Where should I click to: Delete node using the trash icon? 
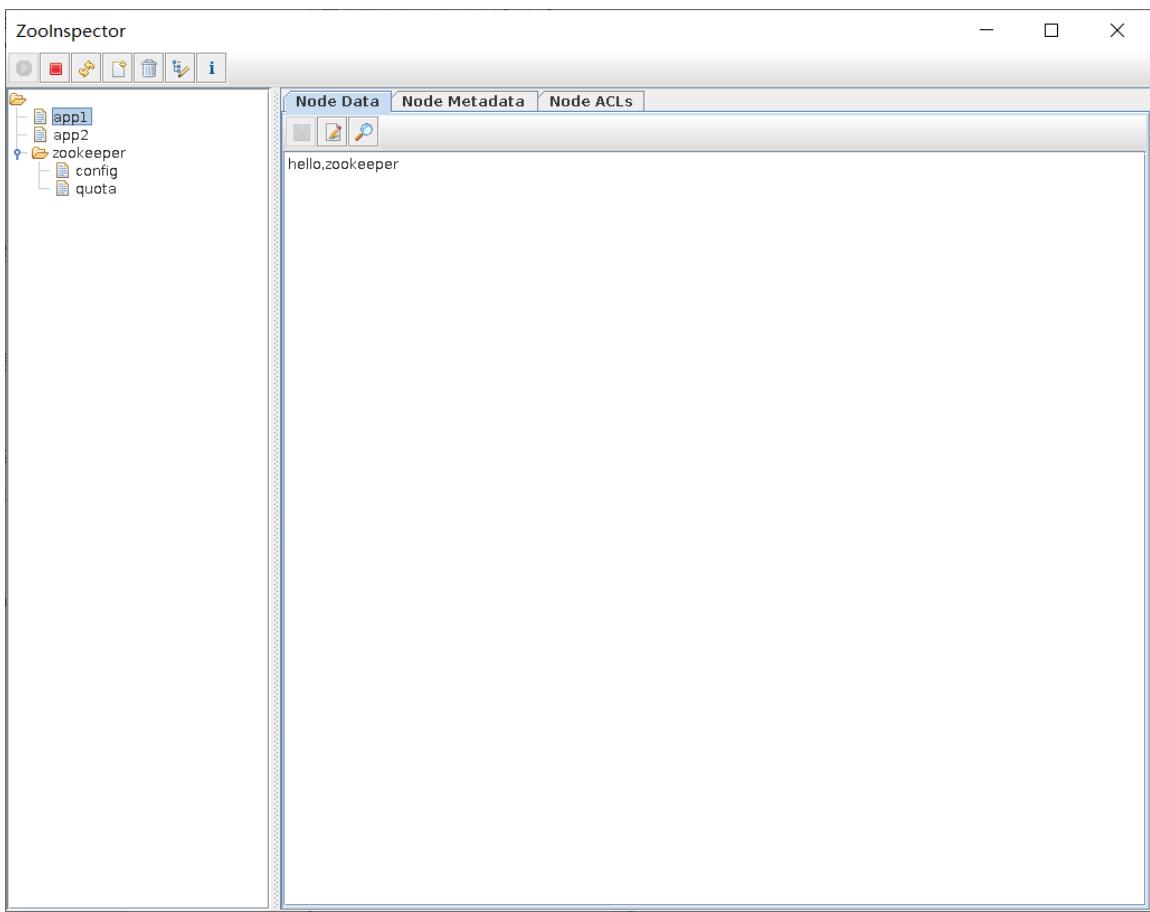click(x=149, y=68)
